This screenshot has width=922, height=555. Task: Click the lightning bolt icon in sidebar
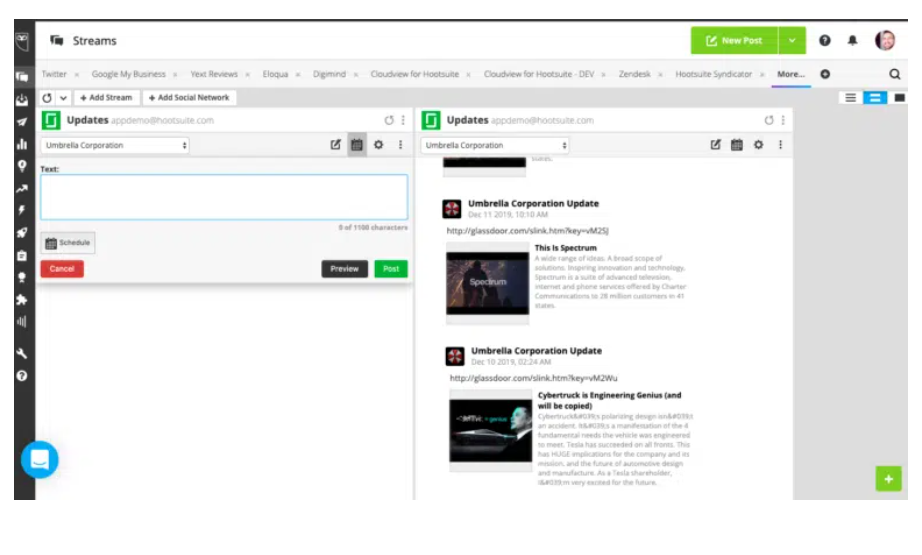click(x=22, y=210)
